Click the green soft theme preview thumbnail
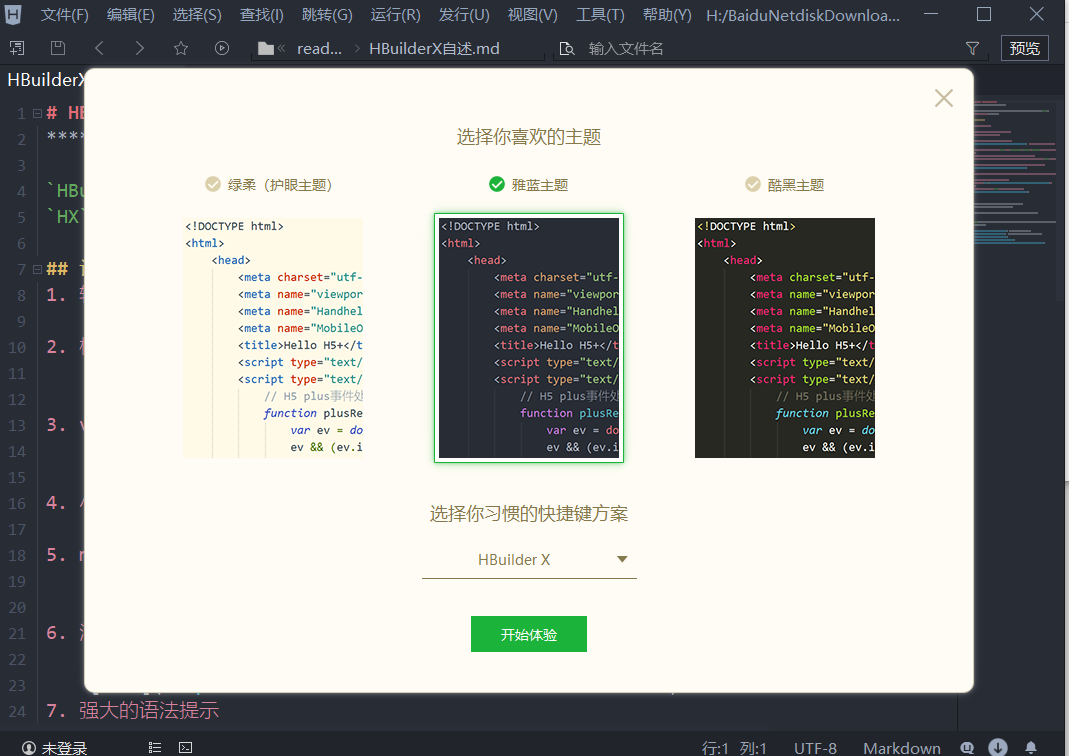This screenshot has width=1069, height=756. [273, 337]
